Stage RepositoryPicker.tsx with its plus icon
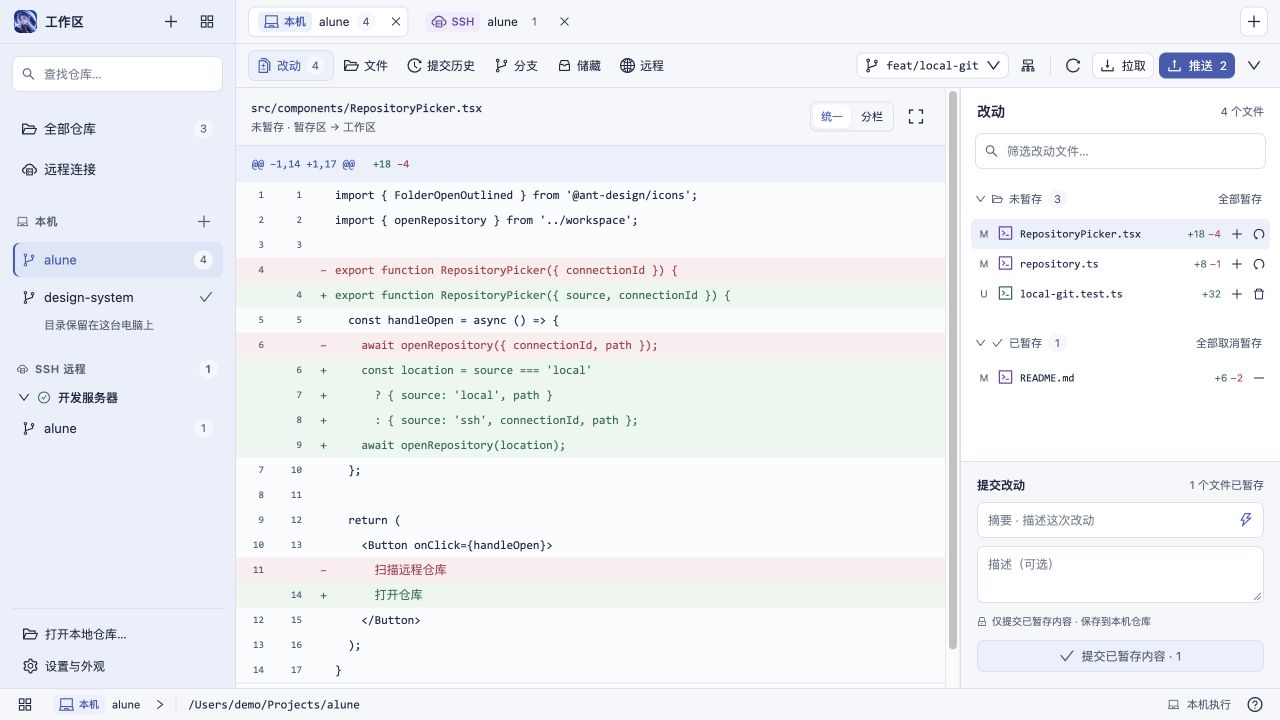The height and width of the screenshot is (720, 1280). (1237, 234)
